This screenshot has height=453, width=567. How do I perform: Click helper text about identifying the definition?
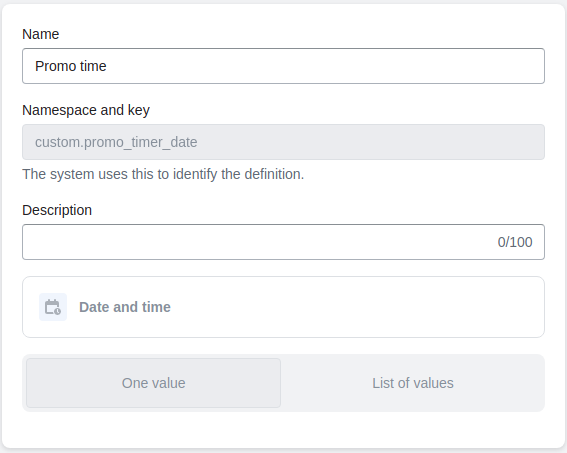click(163, 174)
